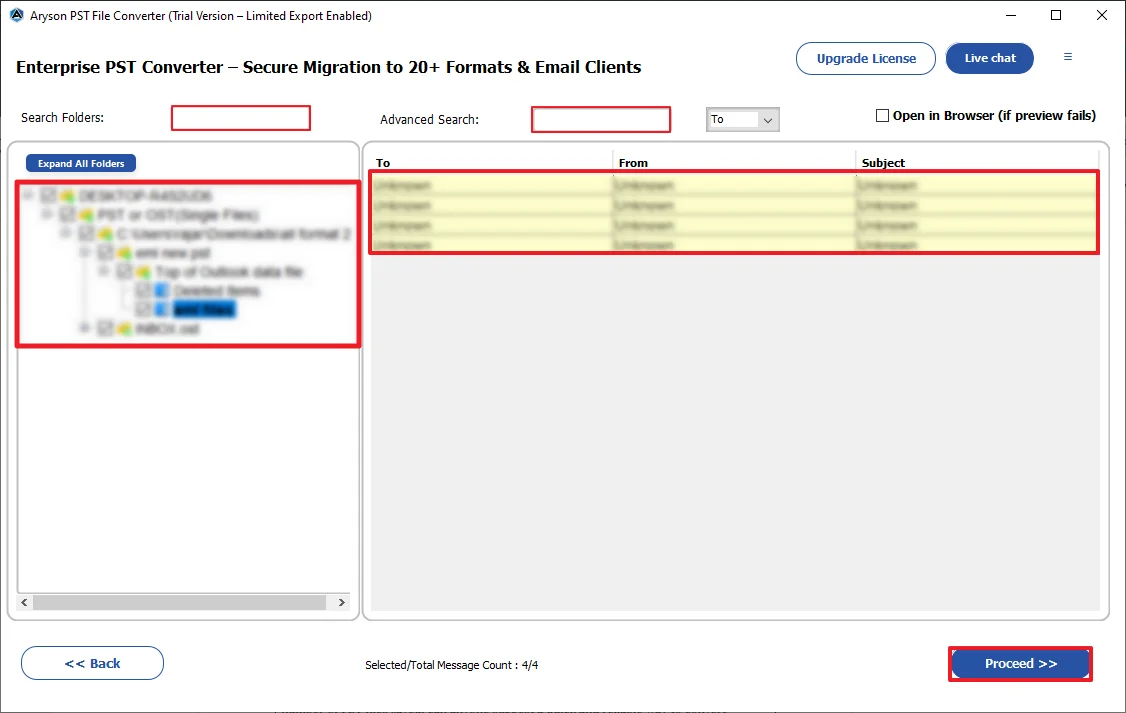
Task: Click folder icon of INBOX.ost node
Action: coord(124,329)
